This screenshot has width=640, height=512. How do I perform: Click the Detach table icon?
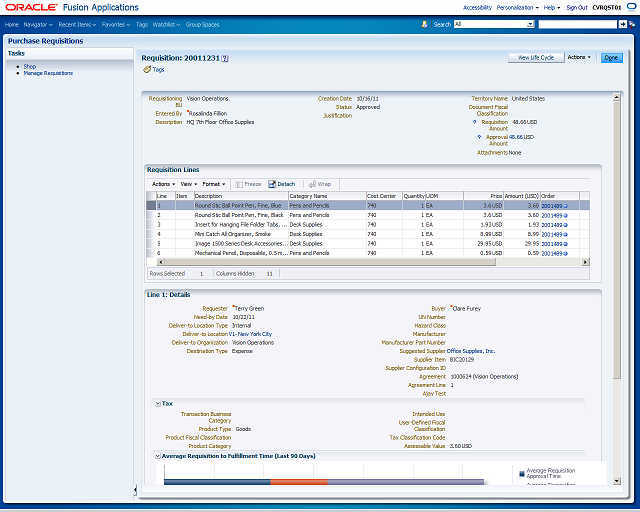pyautogui.click(x=272, y=184)
